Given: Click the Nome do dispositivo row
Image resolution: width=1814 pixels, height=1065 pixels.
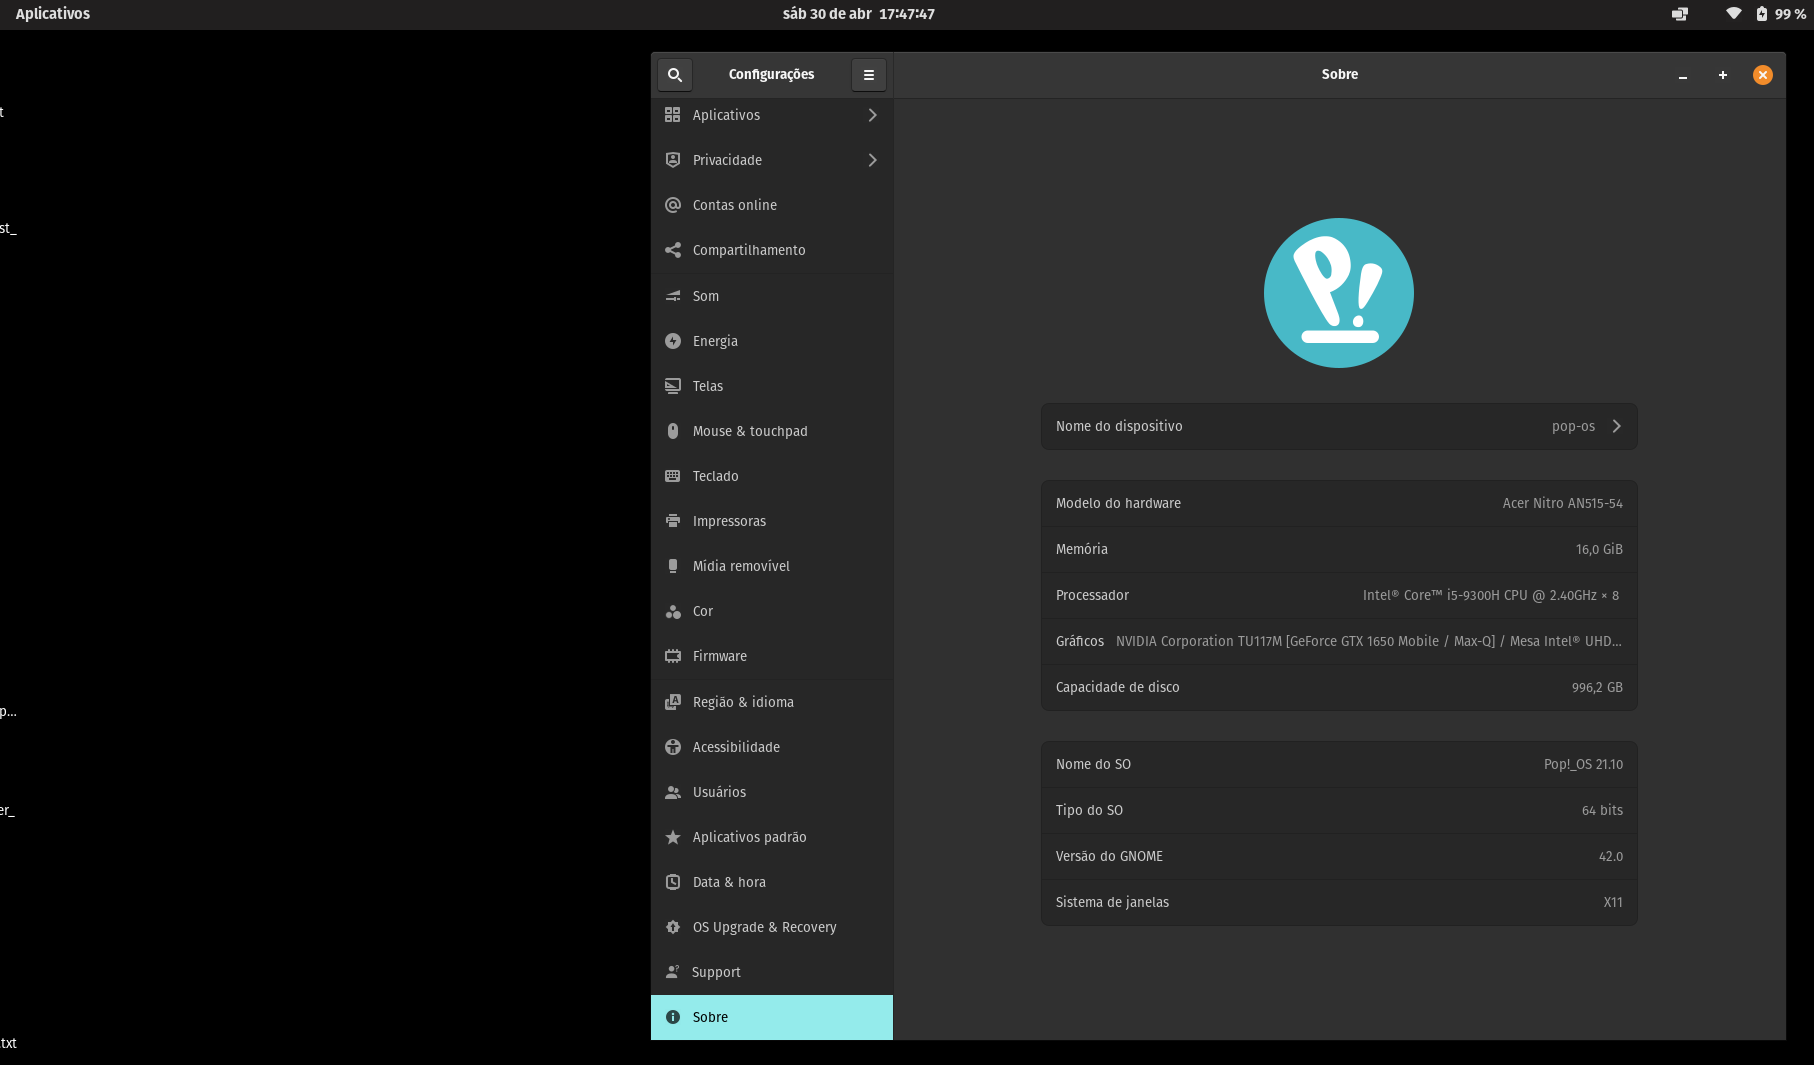Looking at the screenshot, I should pos(1339,426).
